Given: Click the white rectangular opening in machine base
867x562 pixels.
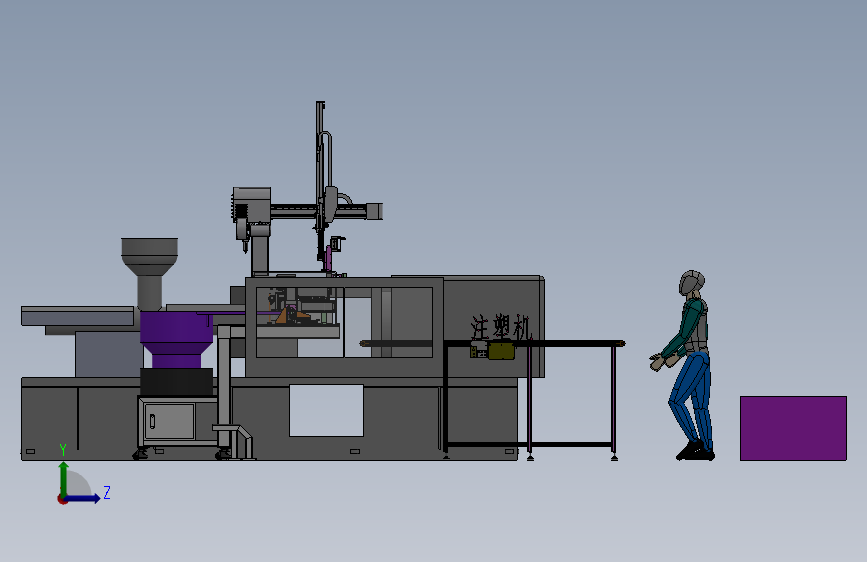Looking at the screenshot, I should point(326,410).
